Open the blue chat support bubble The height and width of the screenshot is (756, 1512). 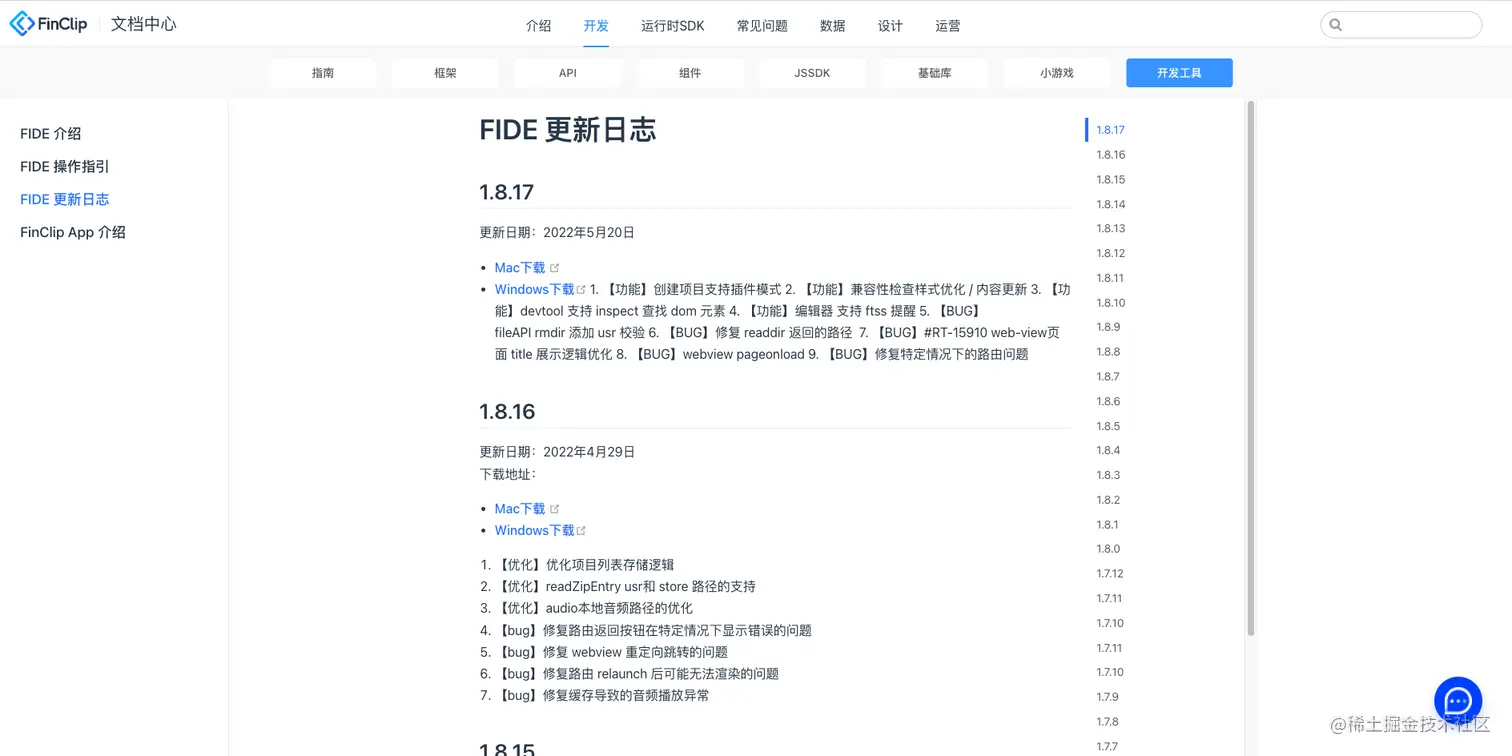(x=1458, y=700)
